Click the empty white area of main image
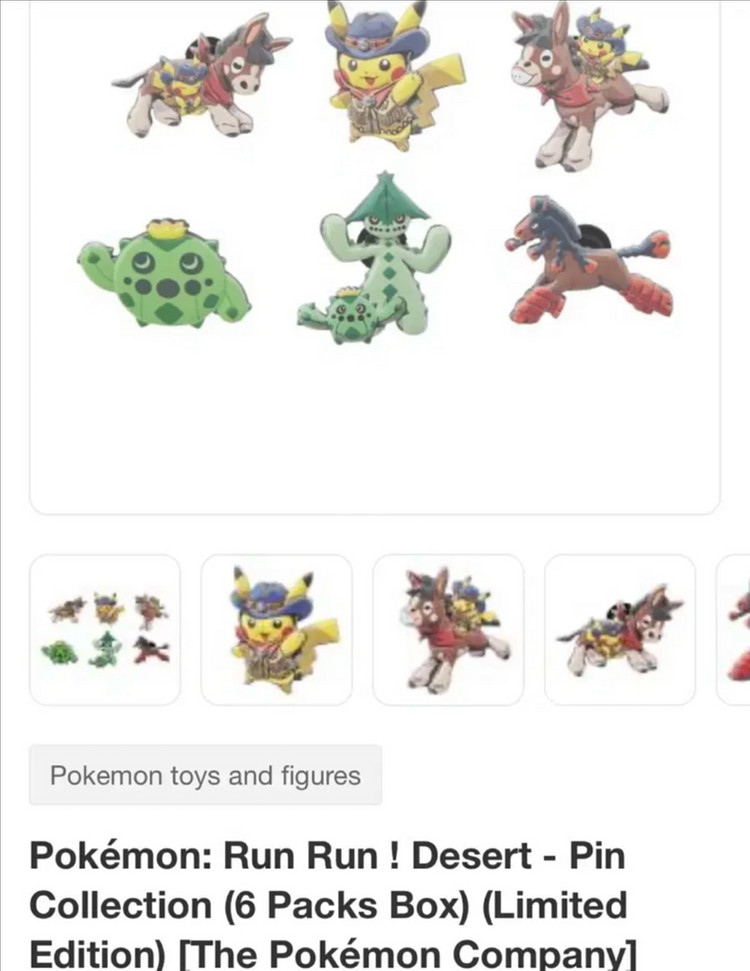Viewport: 750px width, 971px height. pos(375,427)
